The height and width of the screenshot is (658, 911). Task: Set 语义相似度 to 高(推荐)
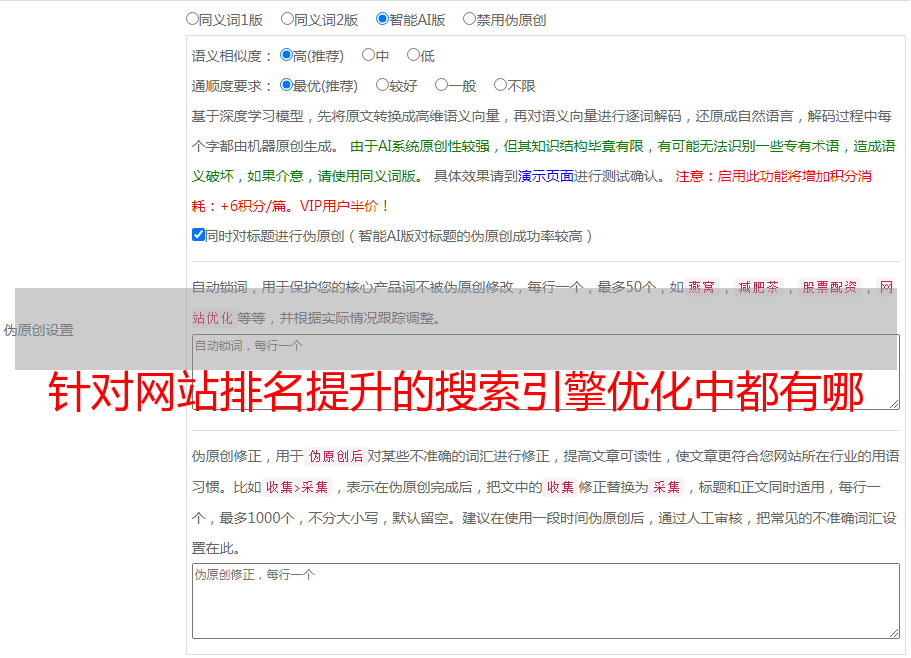point(286,55)
